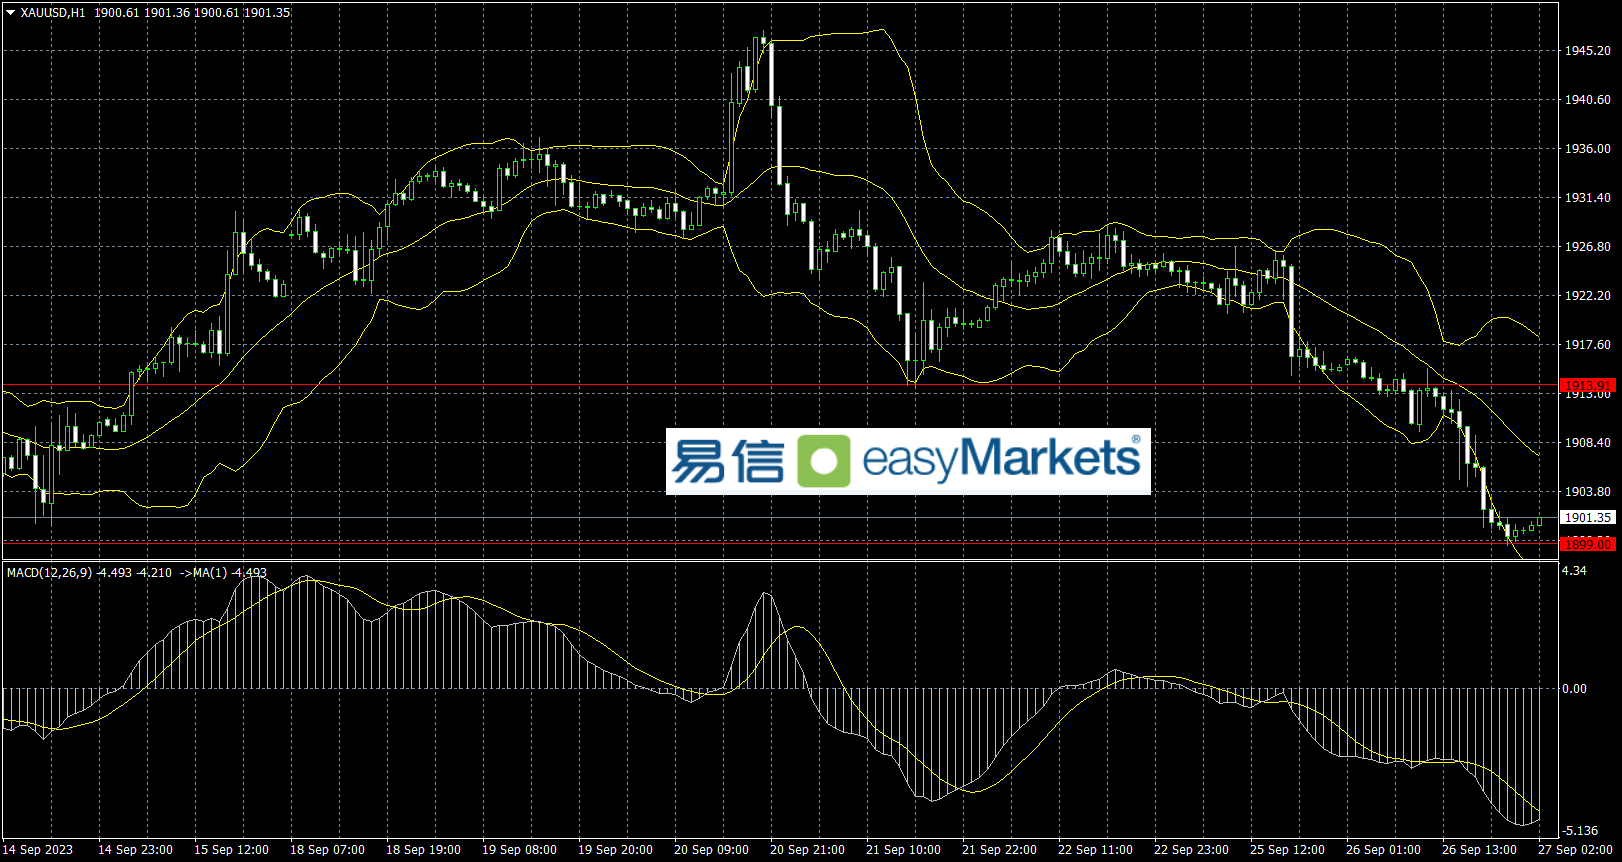1622x862 pixels.
Task: Click time axis label 20 Sep 09:00
Action: [711, 850]
